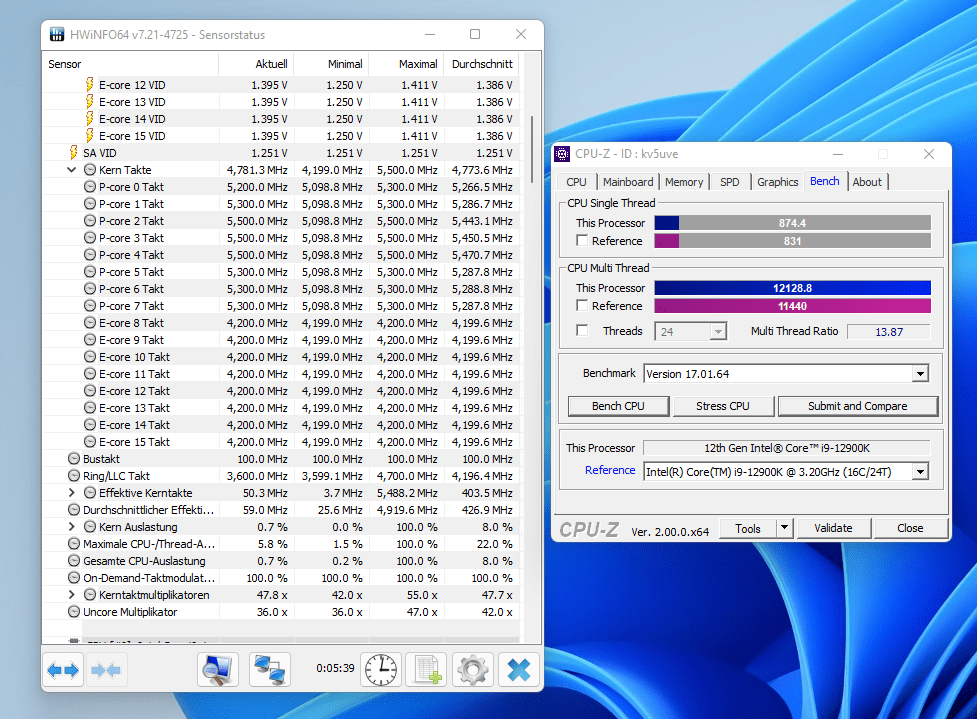The width and height of the screenshot is (977, 719).
Task: Enable Multi Thread Reference checkbox
Action: pos(582,305)
